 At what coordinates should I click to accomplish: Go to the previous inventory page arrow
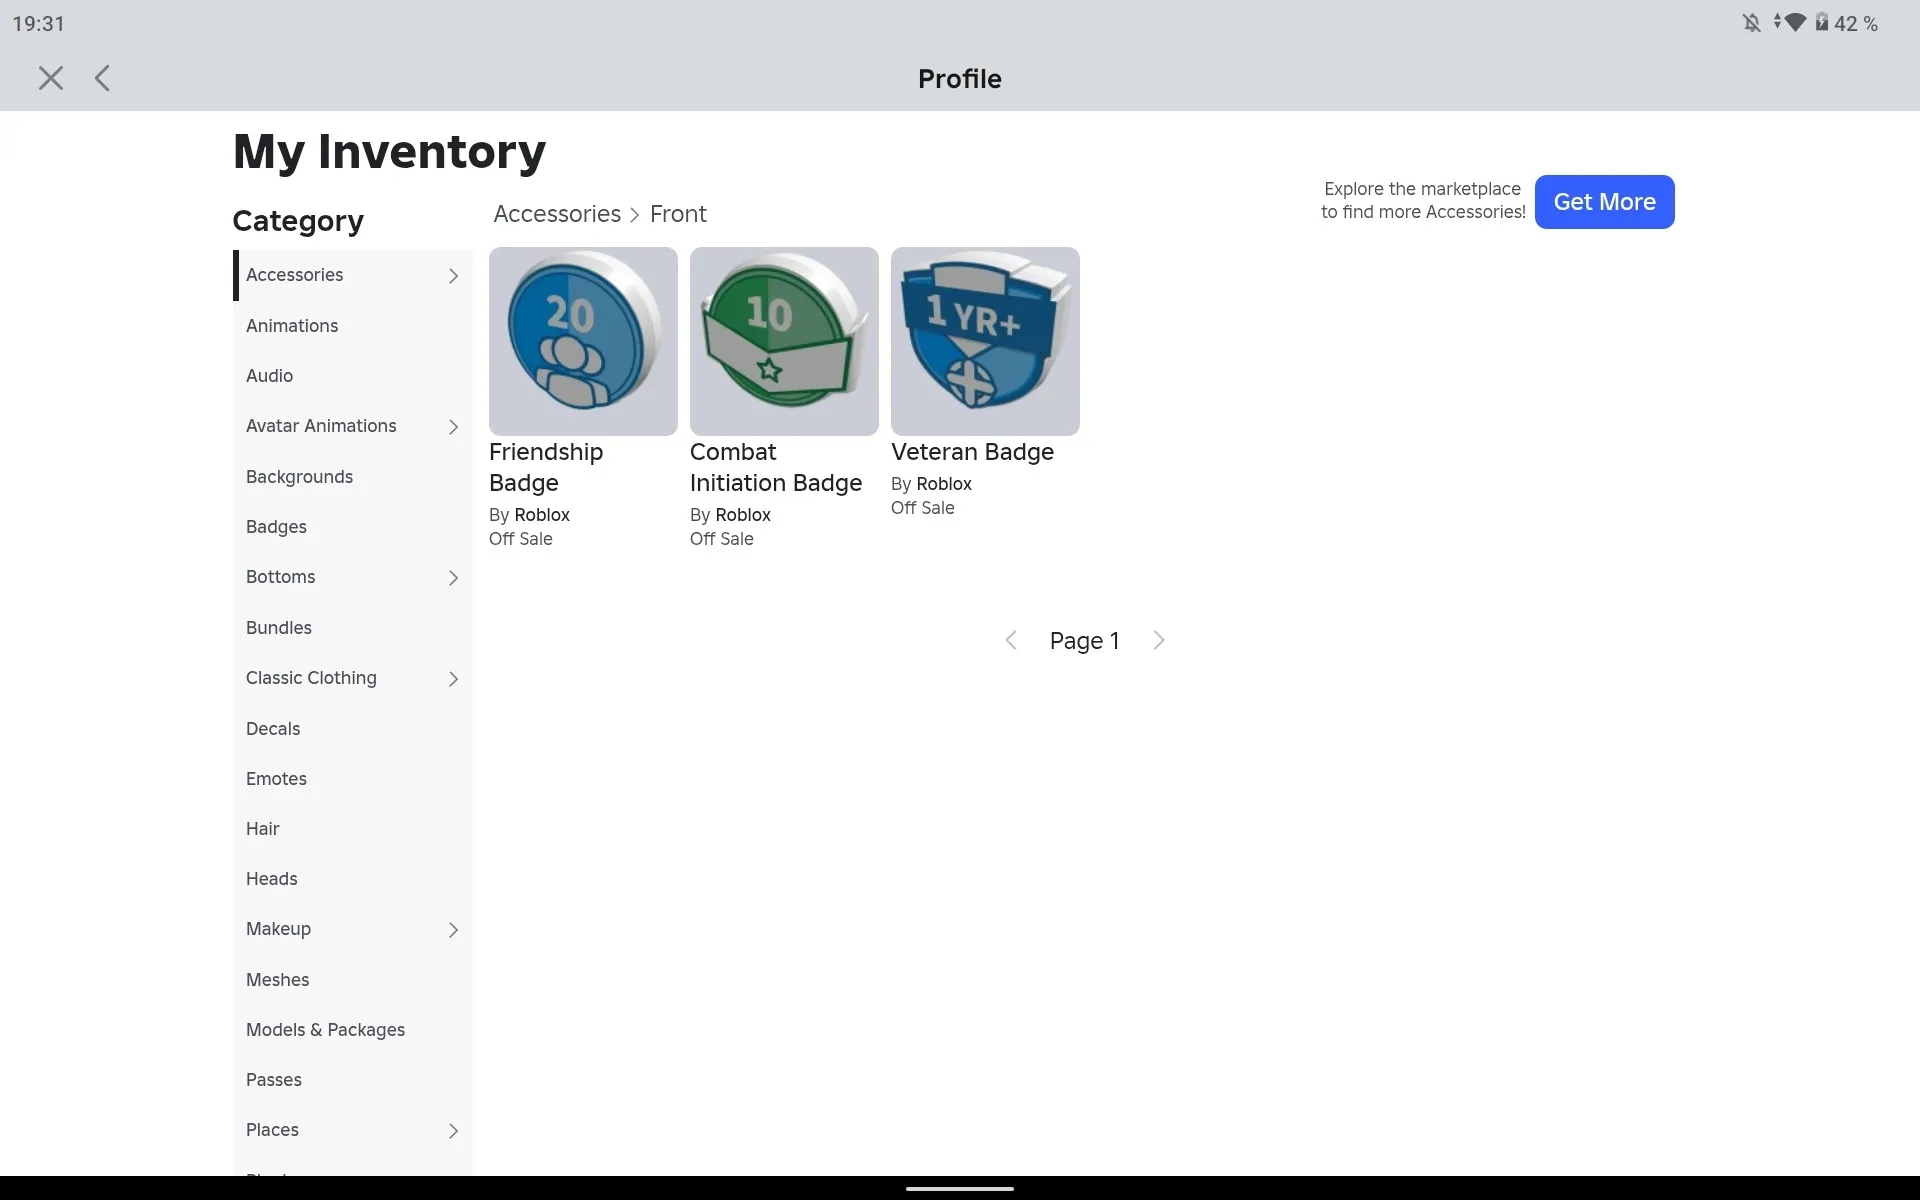click(1011, 640)
